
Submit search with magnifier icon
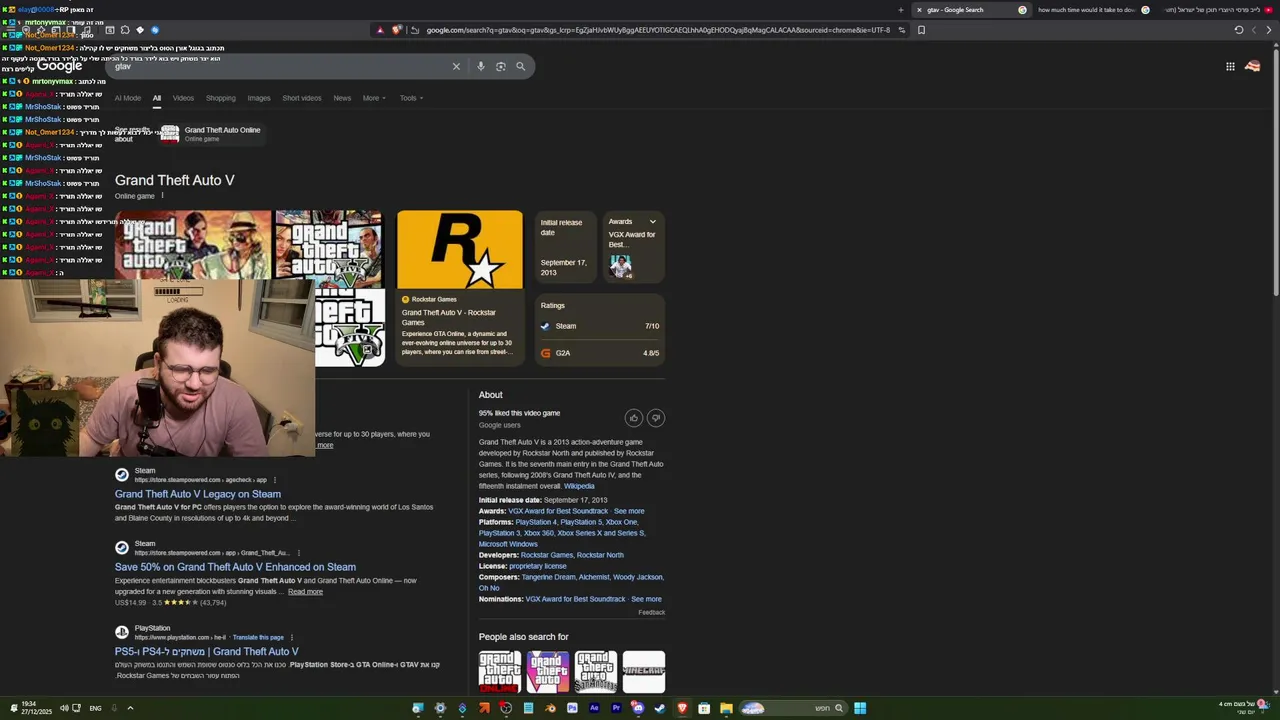pos(520,66)
